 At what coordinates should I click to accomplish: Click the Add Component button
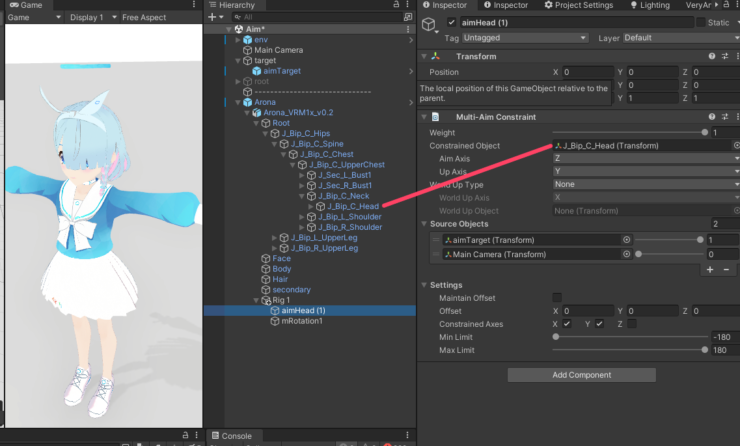point(581,374)
